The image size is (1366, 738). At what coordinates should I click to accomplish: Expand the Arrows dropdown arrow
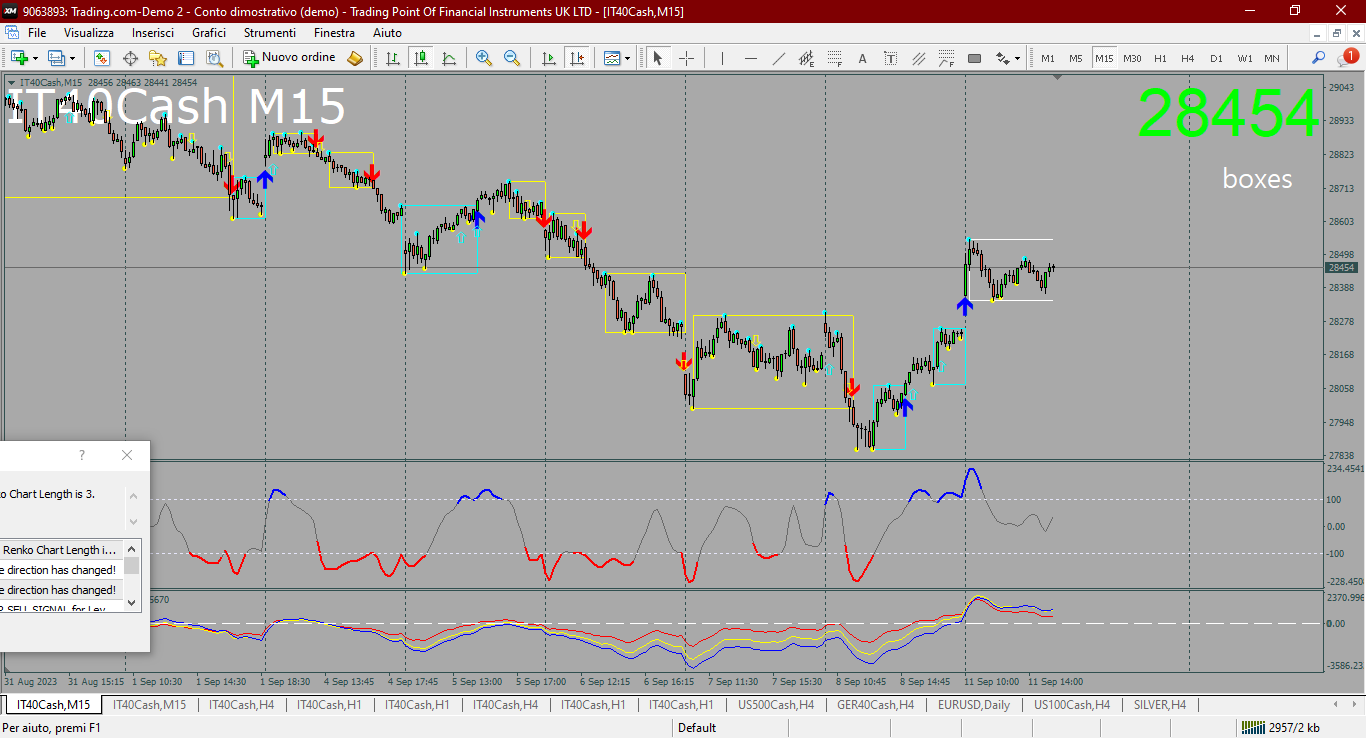[x=1017, y=58]
